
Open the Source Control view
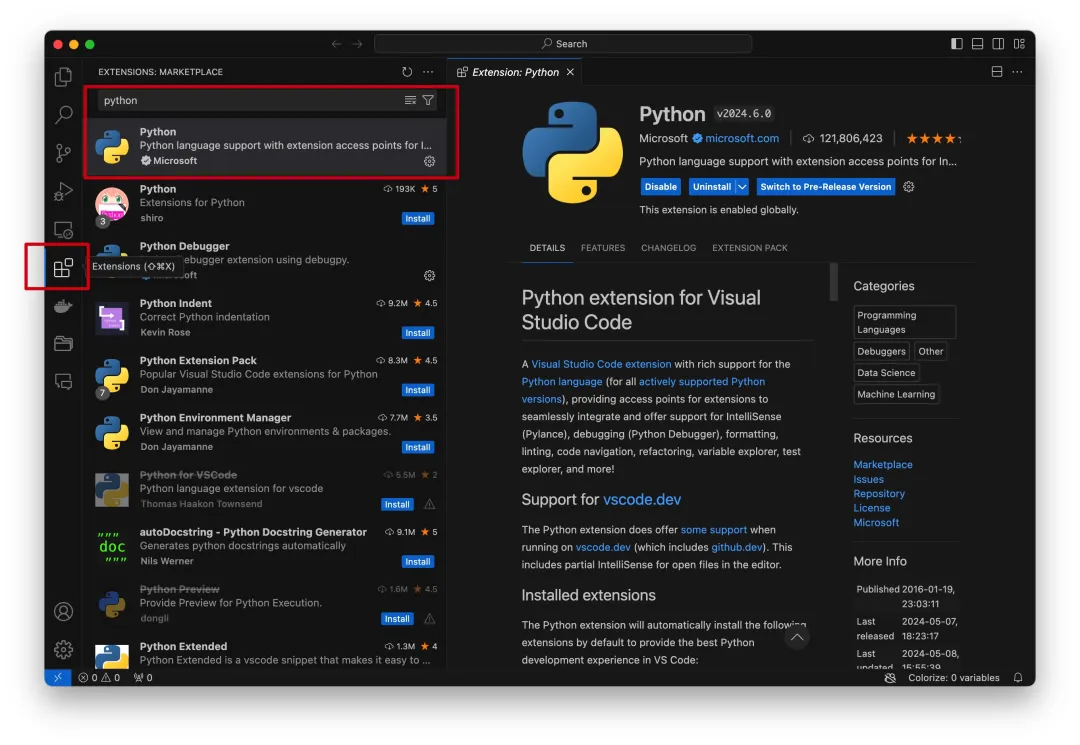coord(63,153)
